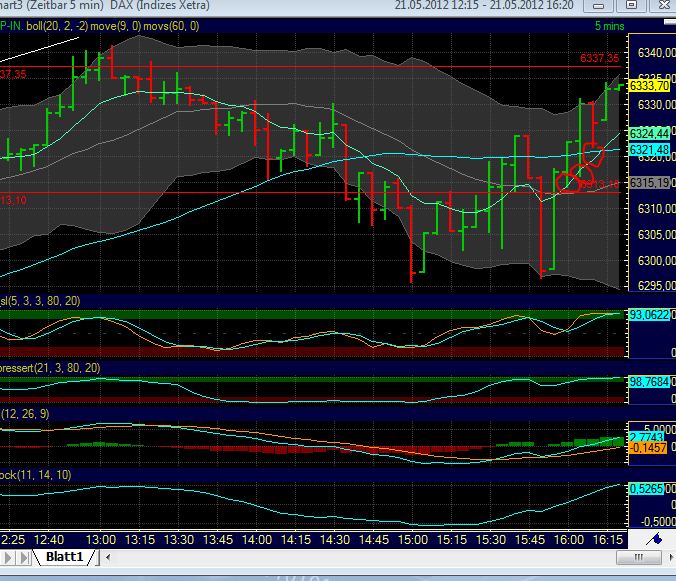Click the 6305,00 price axis label
The height and width of the screenshot is (581, 676).
[657, 235]
